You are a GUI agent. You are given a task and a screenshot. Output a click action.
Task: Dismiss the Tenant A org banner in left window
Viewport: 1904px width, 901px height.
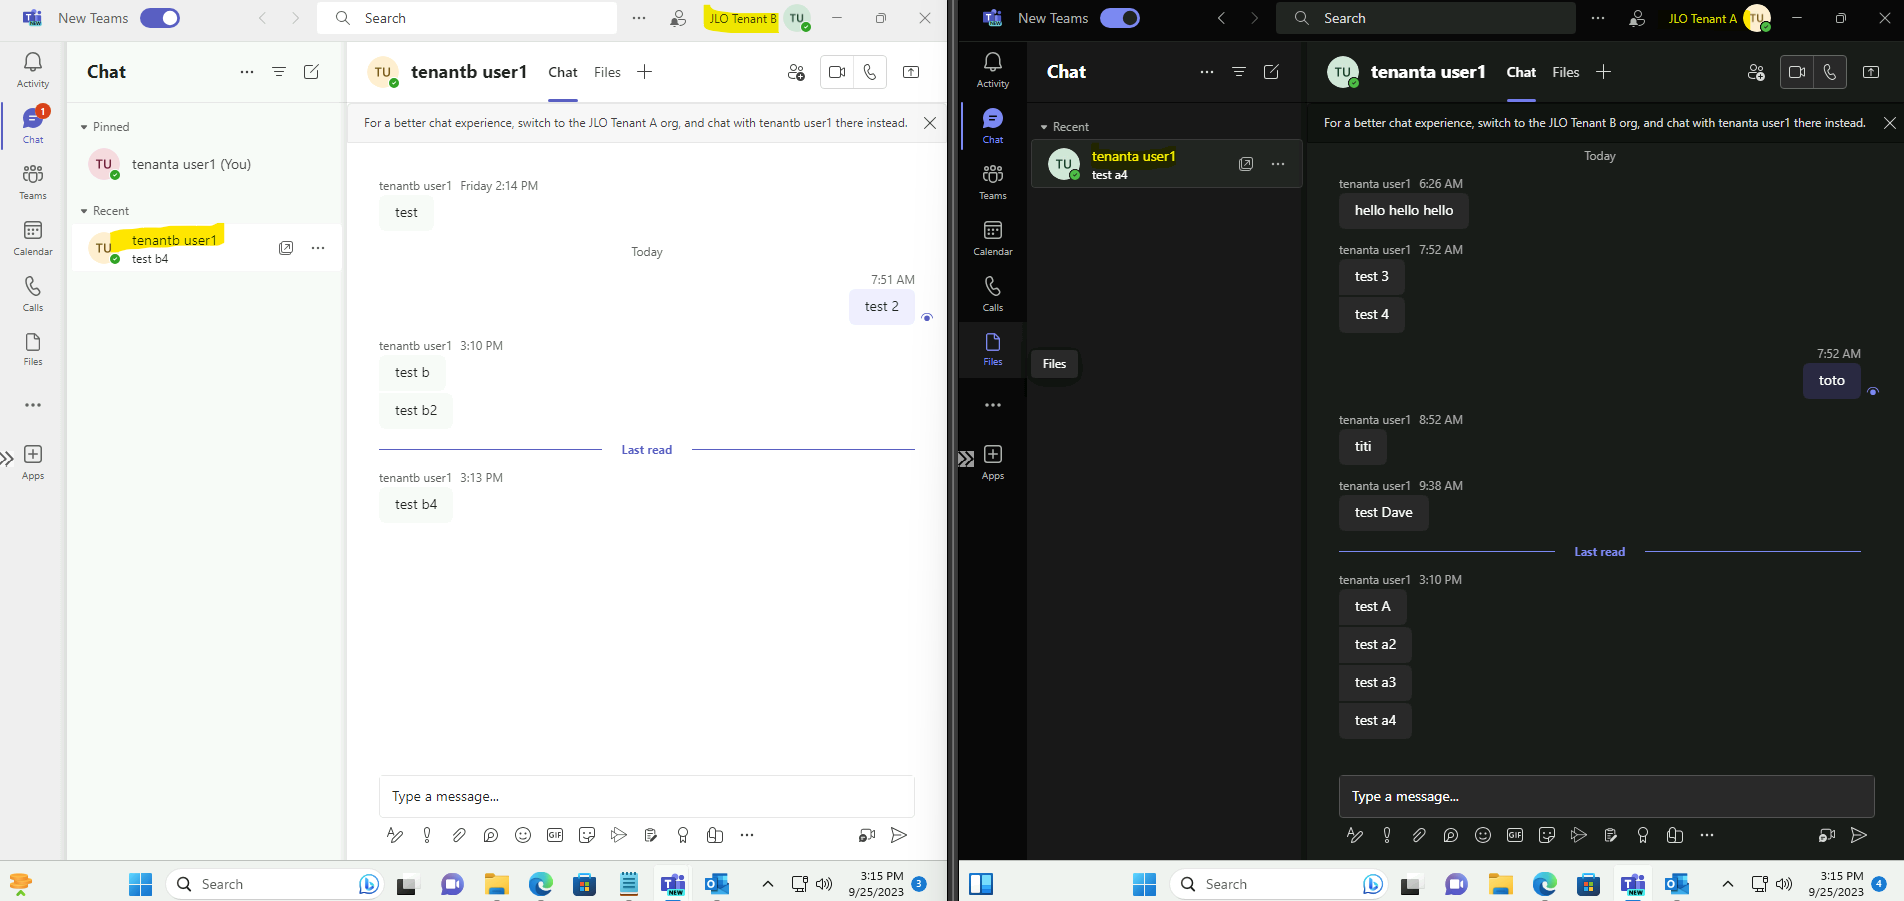(930, 123)
